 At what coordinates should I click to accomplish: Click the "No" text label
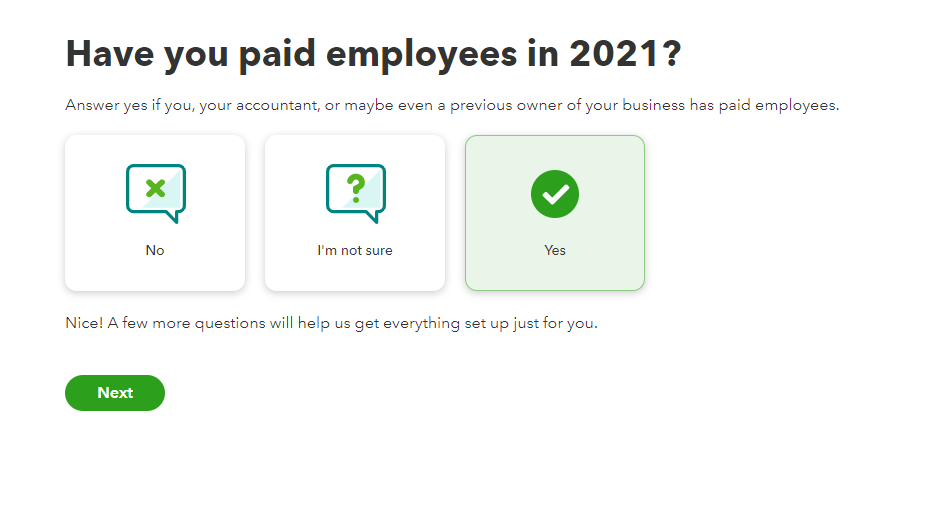pos(155,250)
